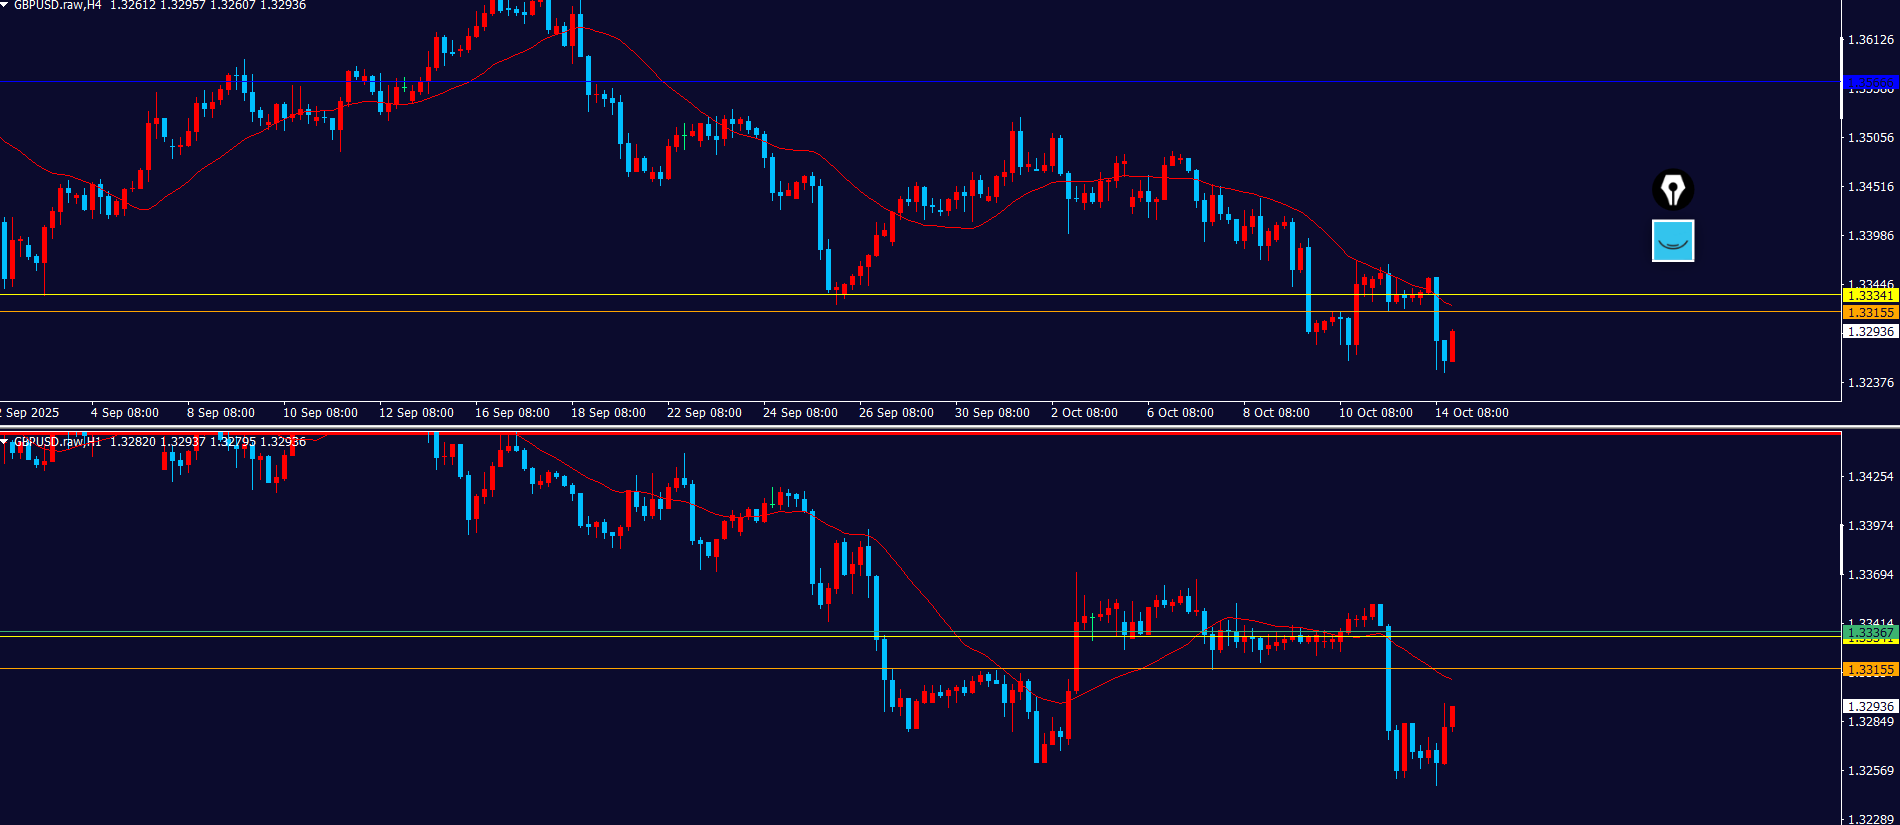
Task: Click the blue 1.35666 price level label
Action: 1869,81
